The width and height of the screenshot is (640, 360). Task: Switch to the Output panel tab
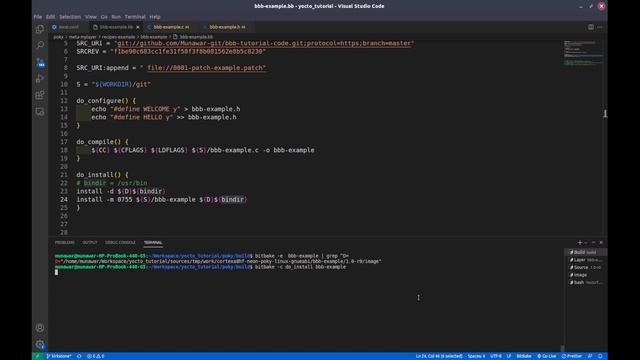(x=90, y=242)
